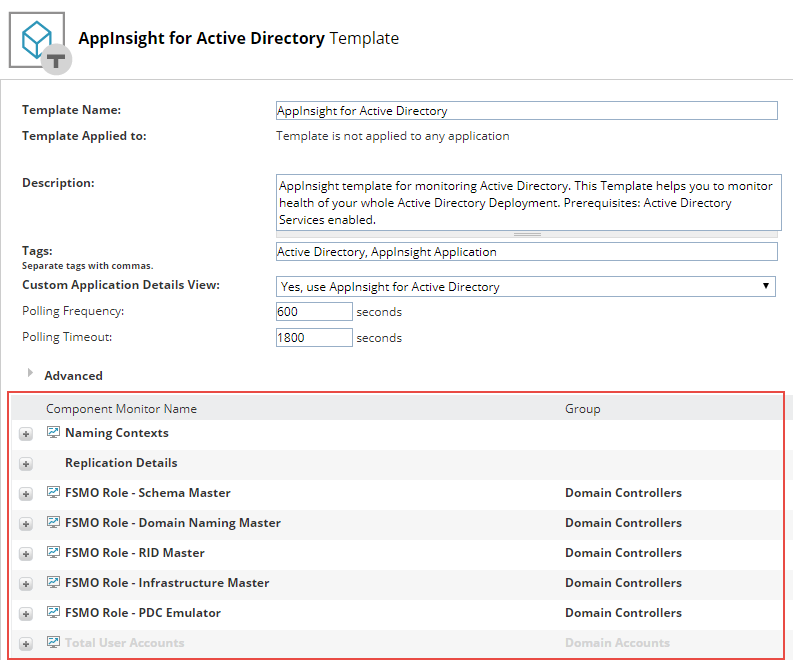
Task: Click the monitor icon beside FSMO Schema Master
Action: tap(54, 493)
